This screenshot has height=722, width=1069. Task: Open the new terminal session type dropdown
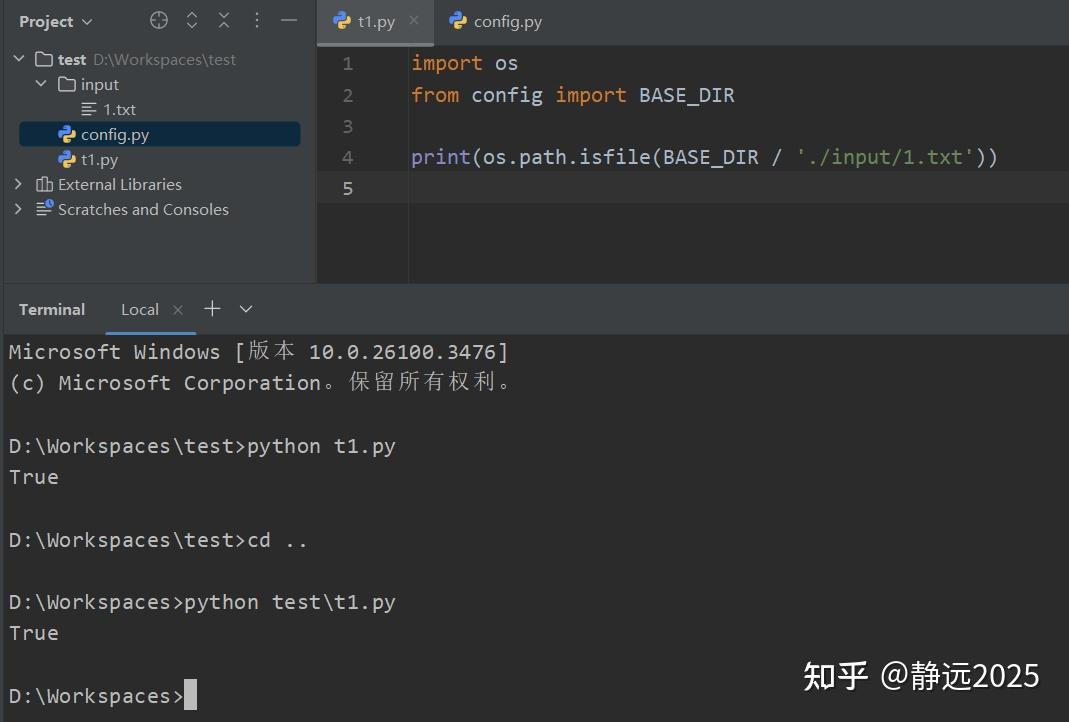click(245, 309)
